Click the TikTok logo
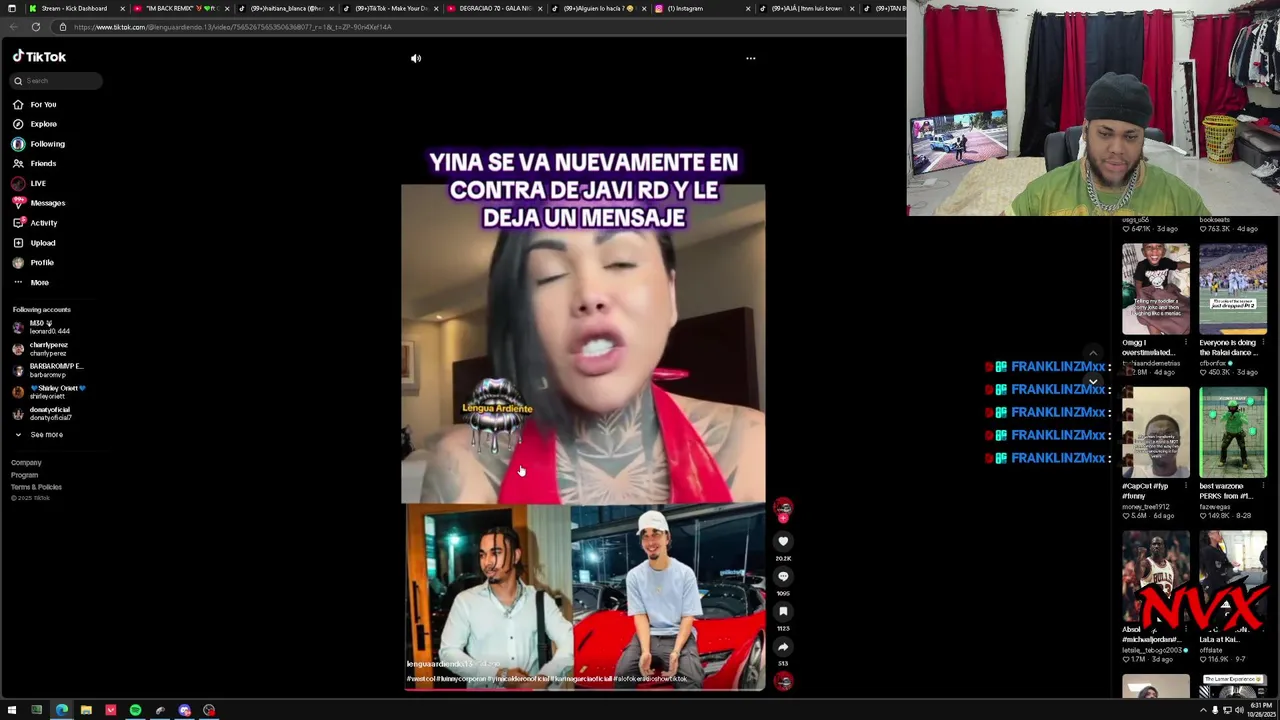This screenshot has width=1280, height=720. 39,57
